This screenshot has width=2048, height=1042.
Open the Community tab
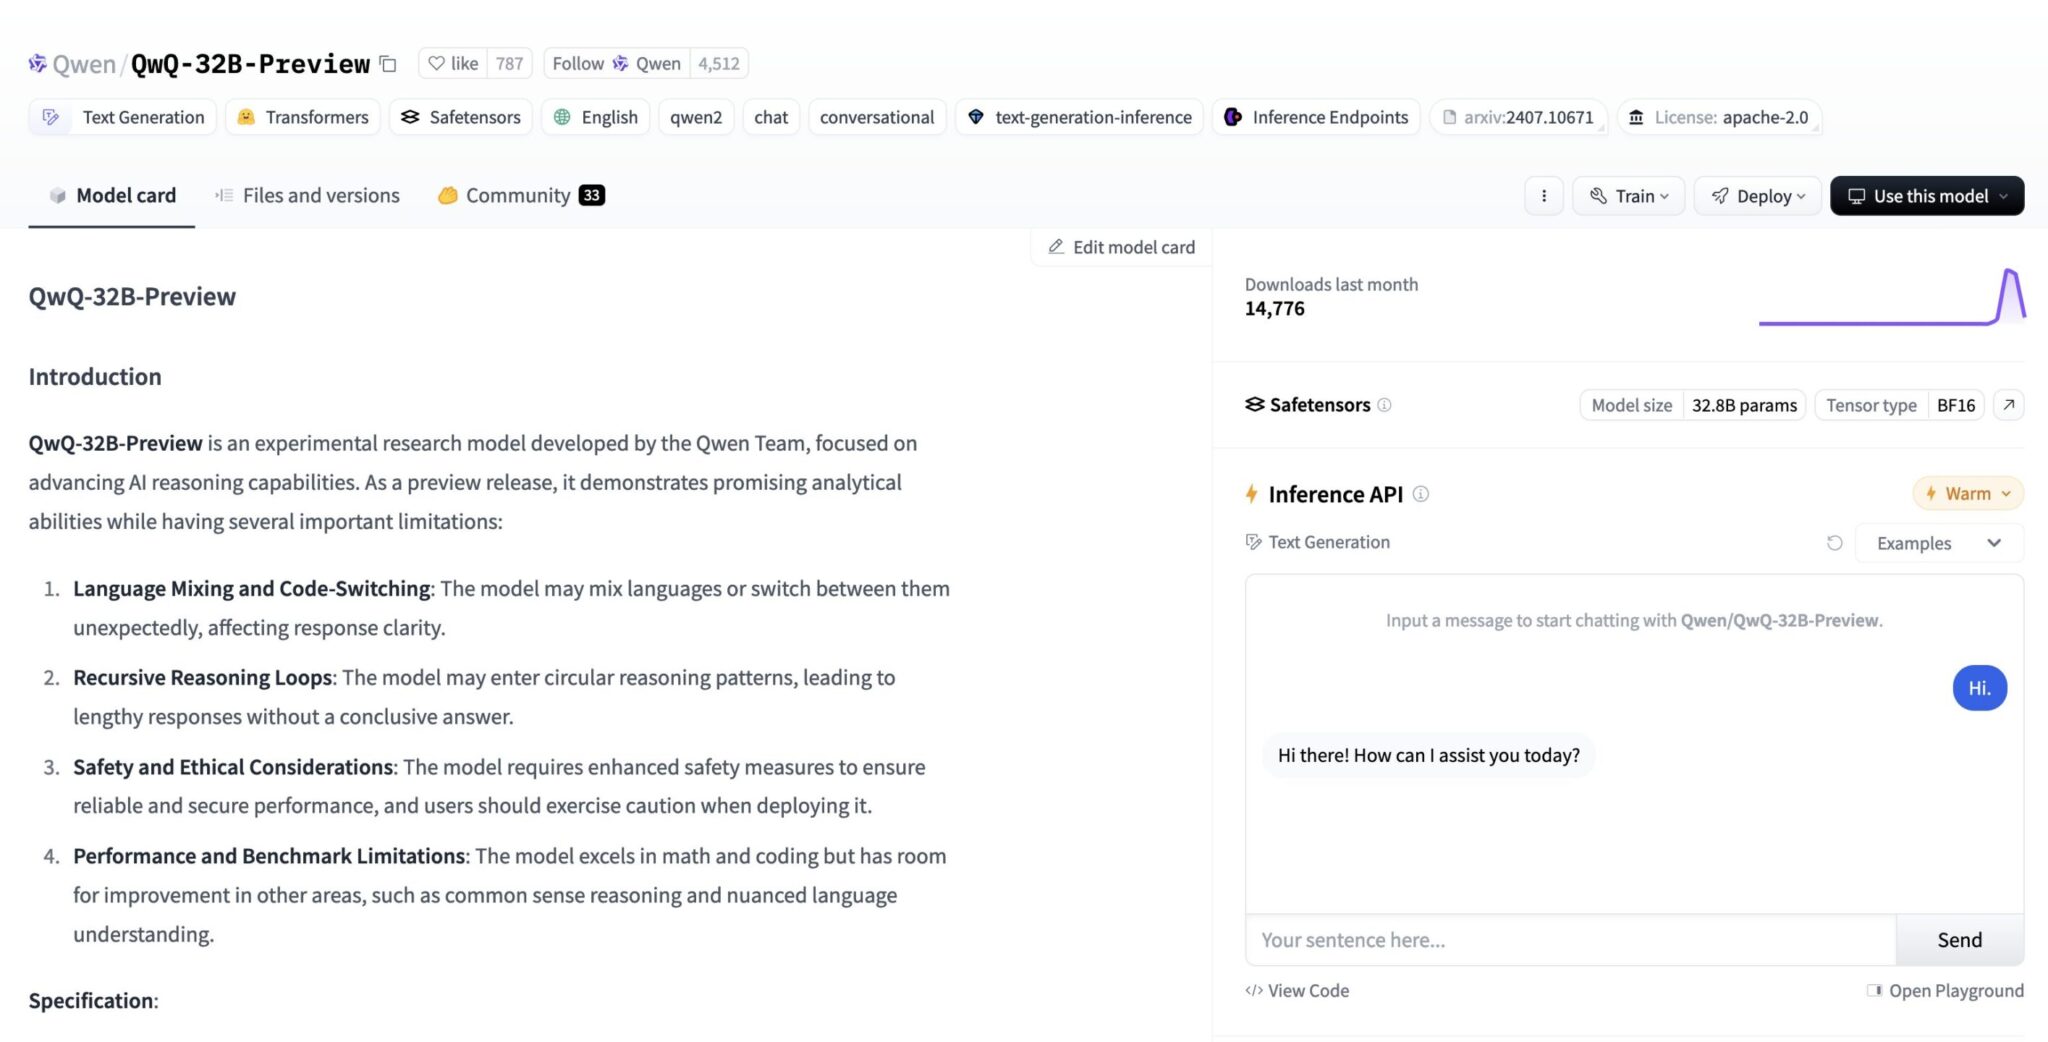[520, 196]
